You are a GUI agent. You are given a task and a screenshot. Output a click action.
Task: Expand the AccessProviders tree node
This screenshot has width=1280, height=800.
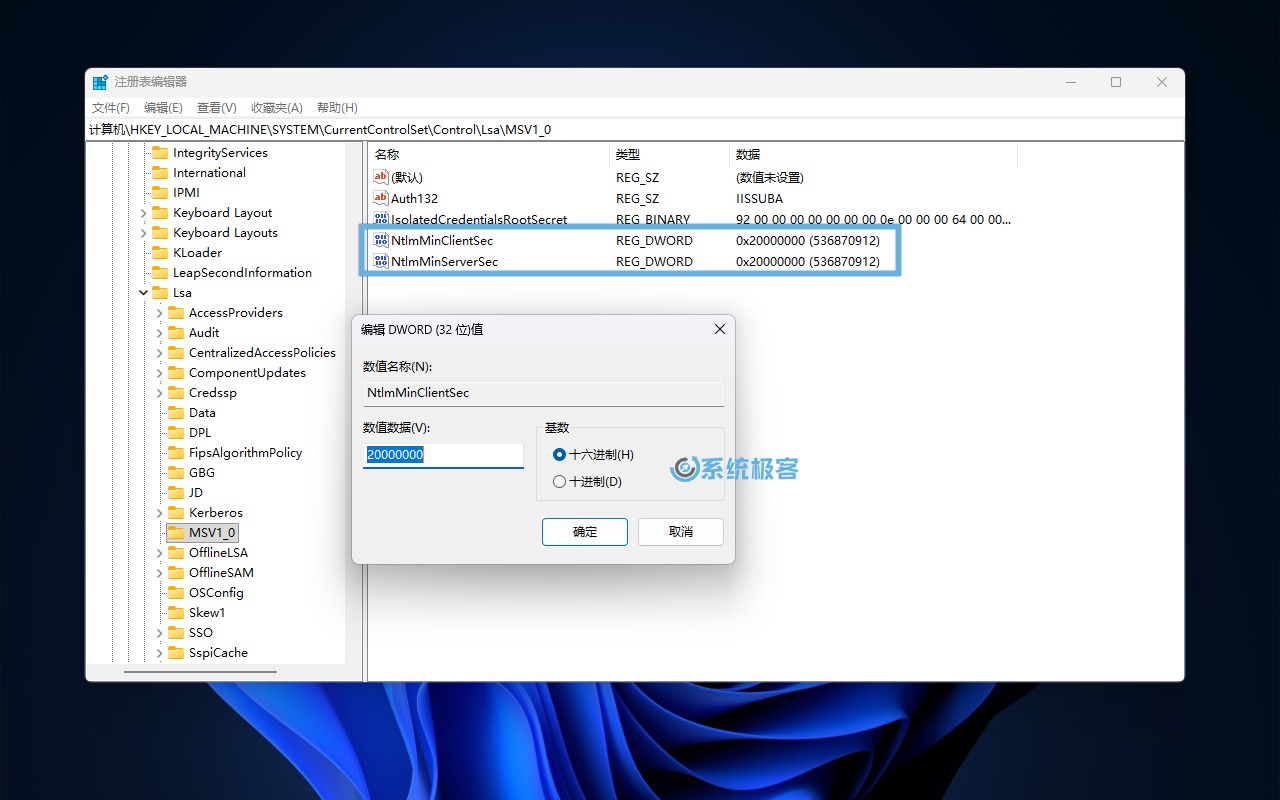[x=159, y=313]
